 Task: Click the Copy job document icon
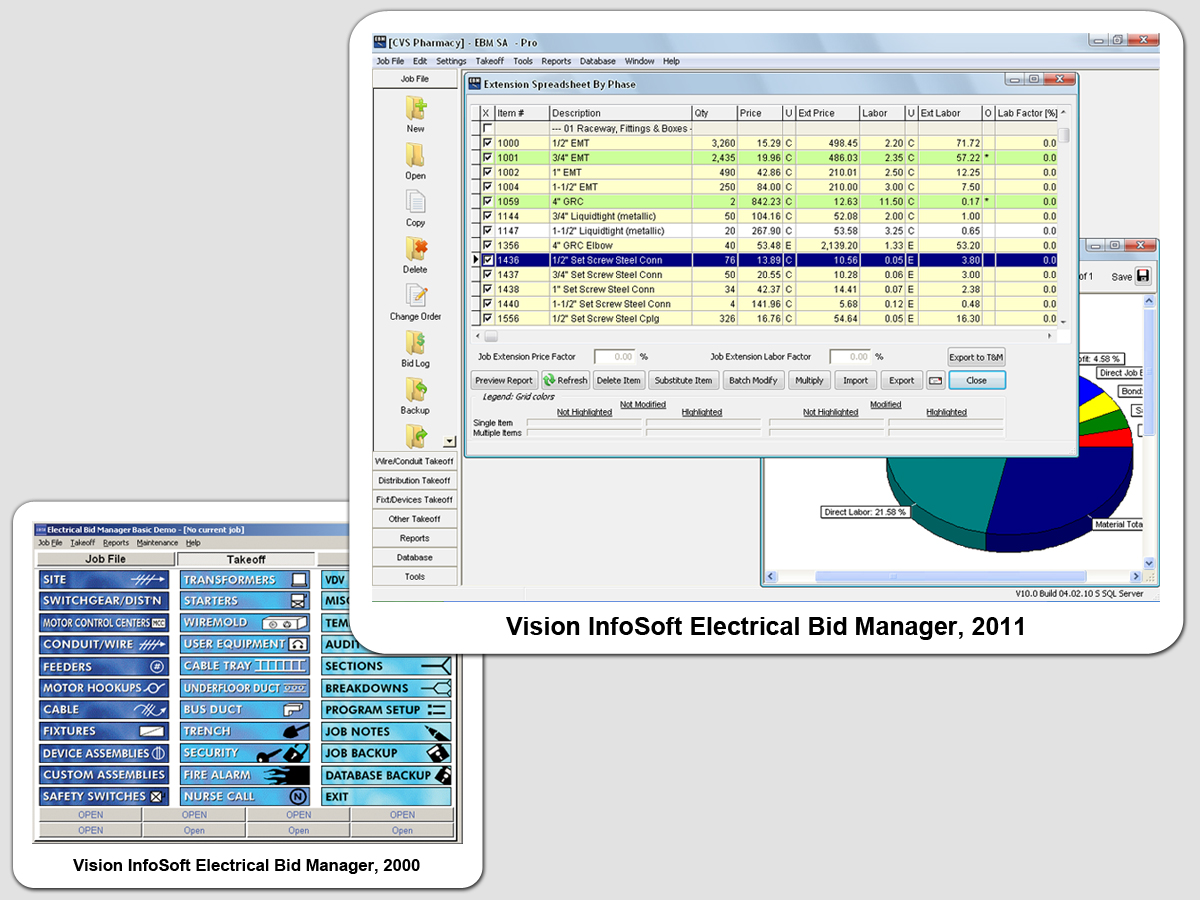pyautogui.click(x=415, y=202)
